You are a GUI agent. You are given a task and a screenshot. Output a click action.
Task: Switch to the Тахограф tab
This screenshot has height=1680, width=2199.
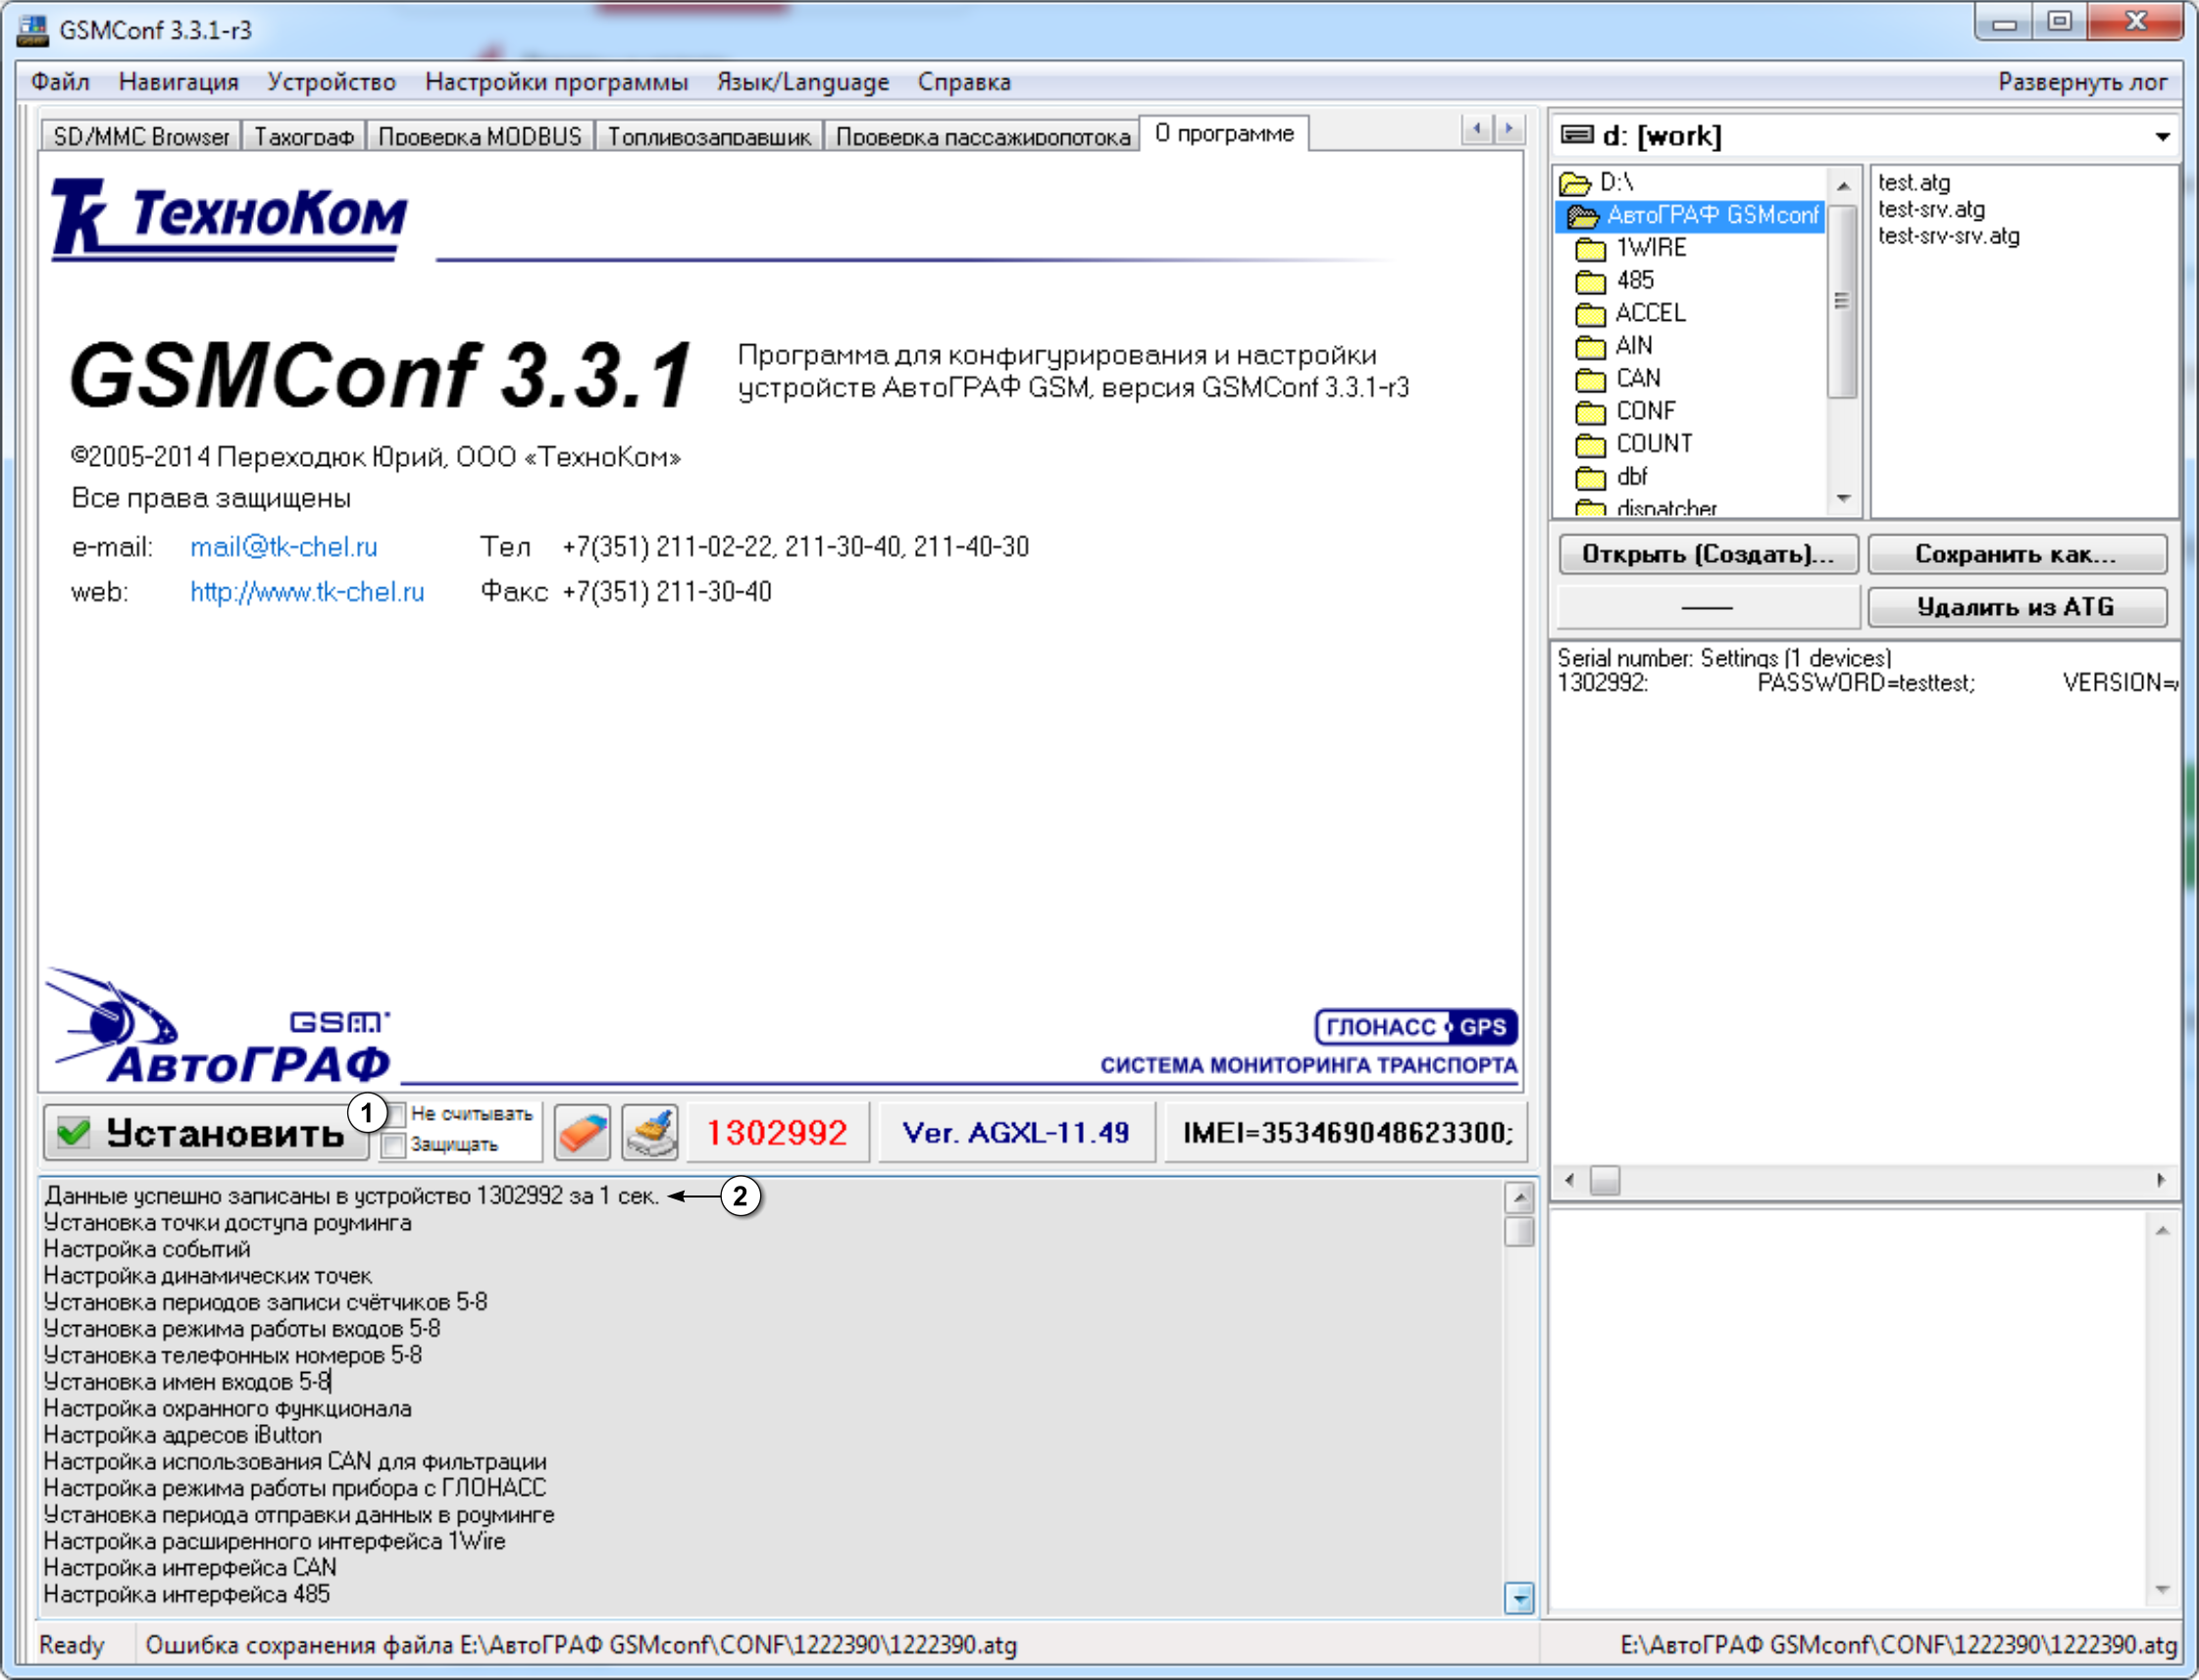pyautogui.click(x=304, y=137)
